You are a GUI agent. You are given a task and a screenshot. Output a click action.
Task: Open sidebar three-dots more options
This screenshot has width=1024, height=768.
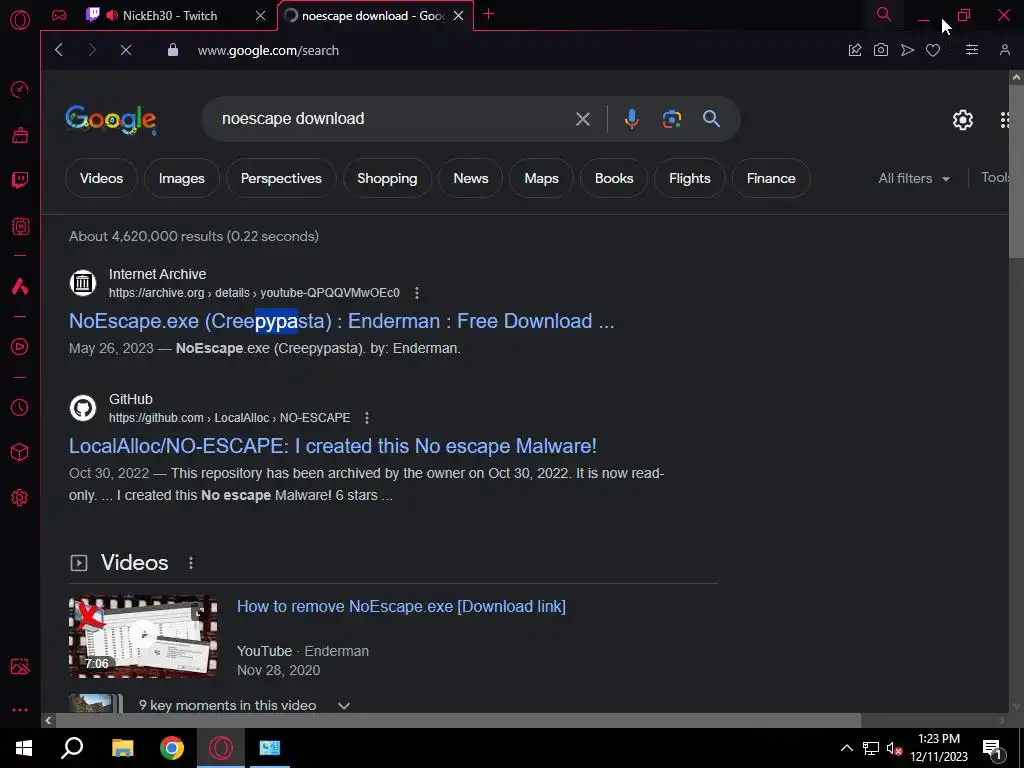coord(20,710)
